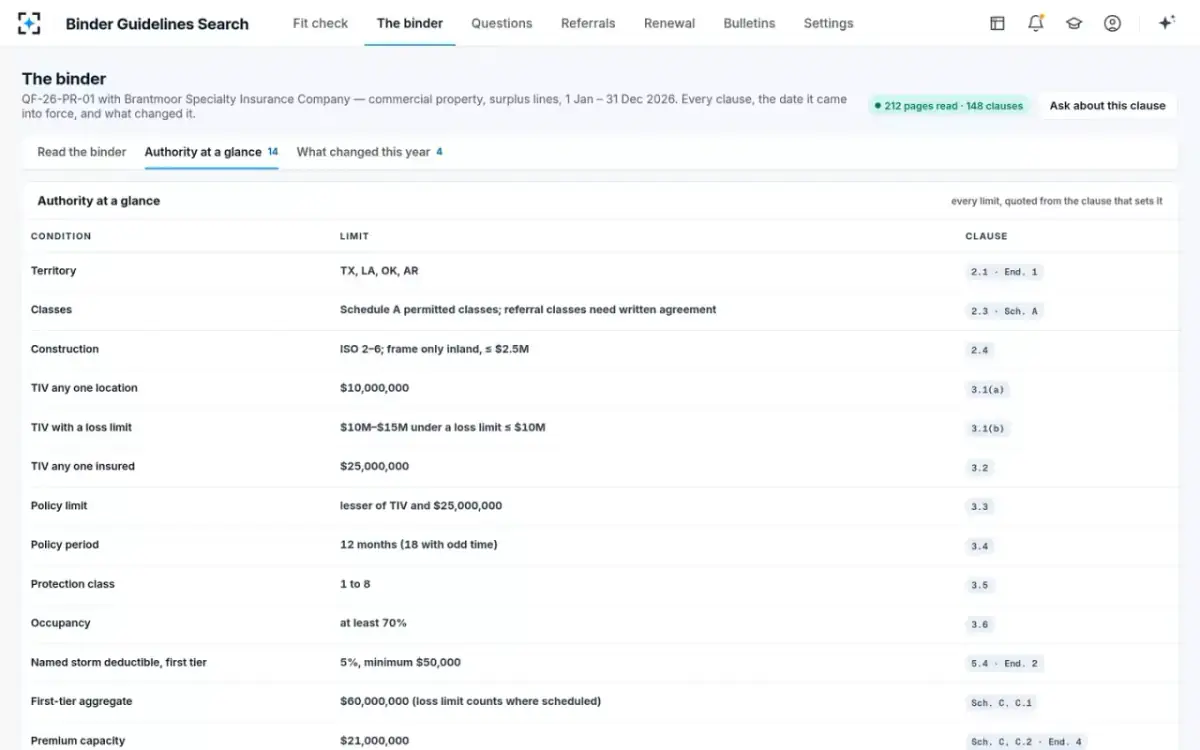Open clause 3.4 reference chip
This screenshot has height=750, width=1200.
979,546
